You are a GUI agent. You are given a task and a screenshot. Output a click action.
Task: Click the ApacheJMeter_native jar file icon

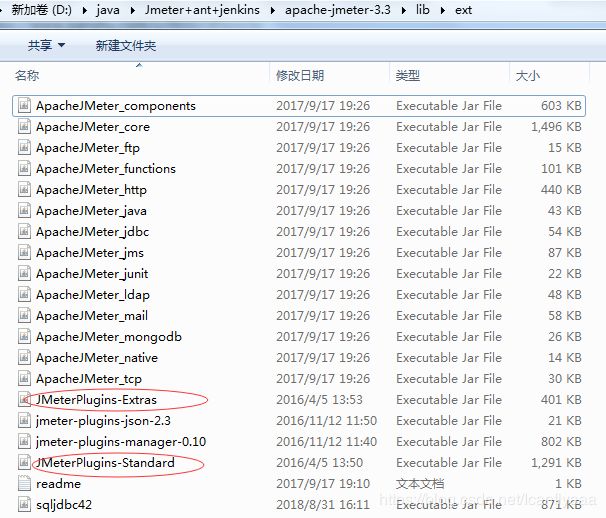(x=24, y=357)
